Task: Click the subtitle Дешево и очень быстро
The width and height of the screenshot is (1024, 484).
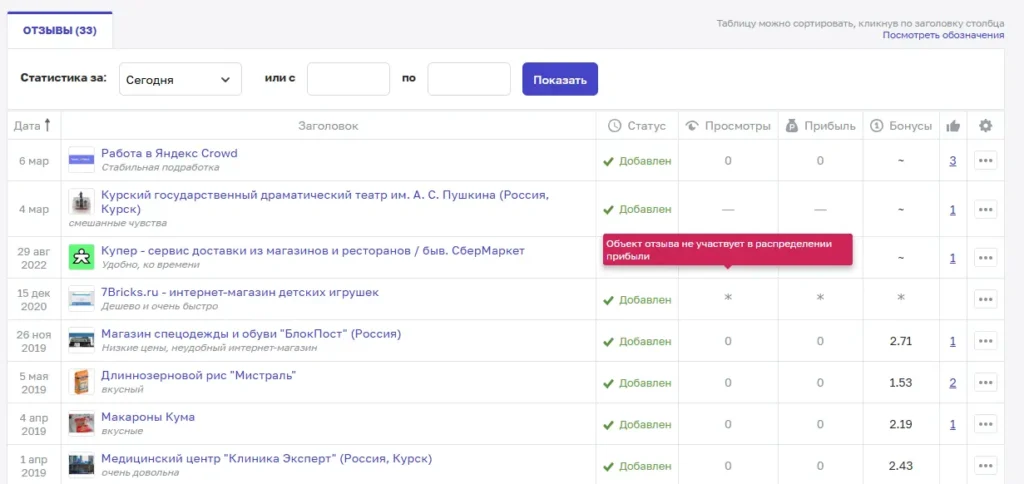Action: click(x=159, y=306)
